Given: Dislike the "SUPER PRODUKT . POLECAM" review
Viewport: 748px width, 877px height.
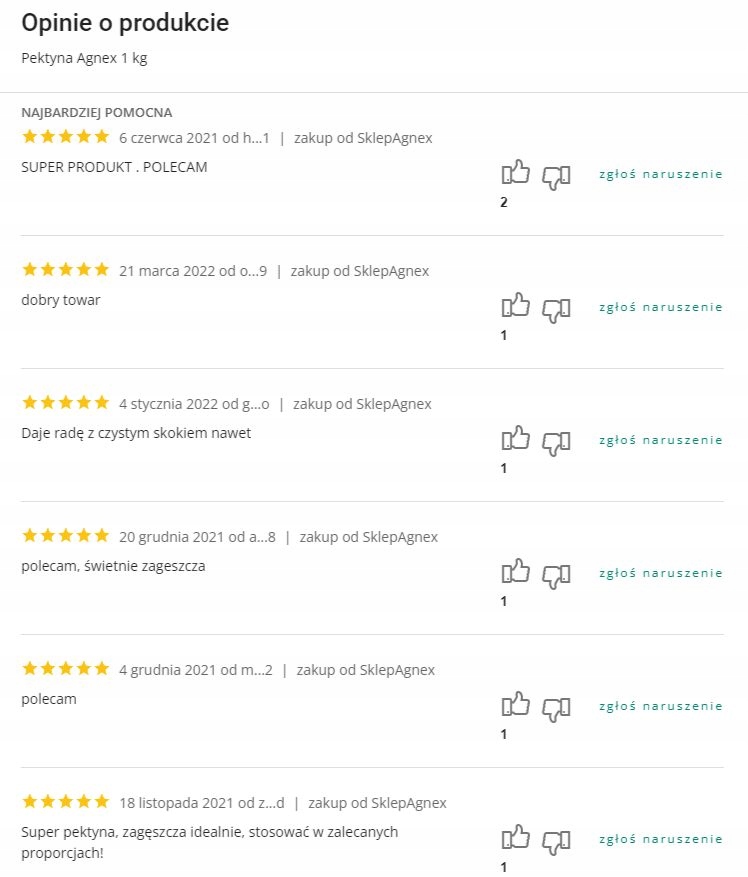Looking at the screenshot, I should [x=556, y=176].
